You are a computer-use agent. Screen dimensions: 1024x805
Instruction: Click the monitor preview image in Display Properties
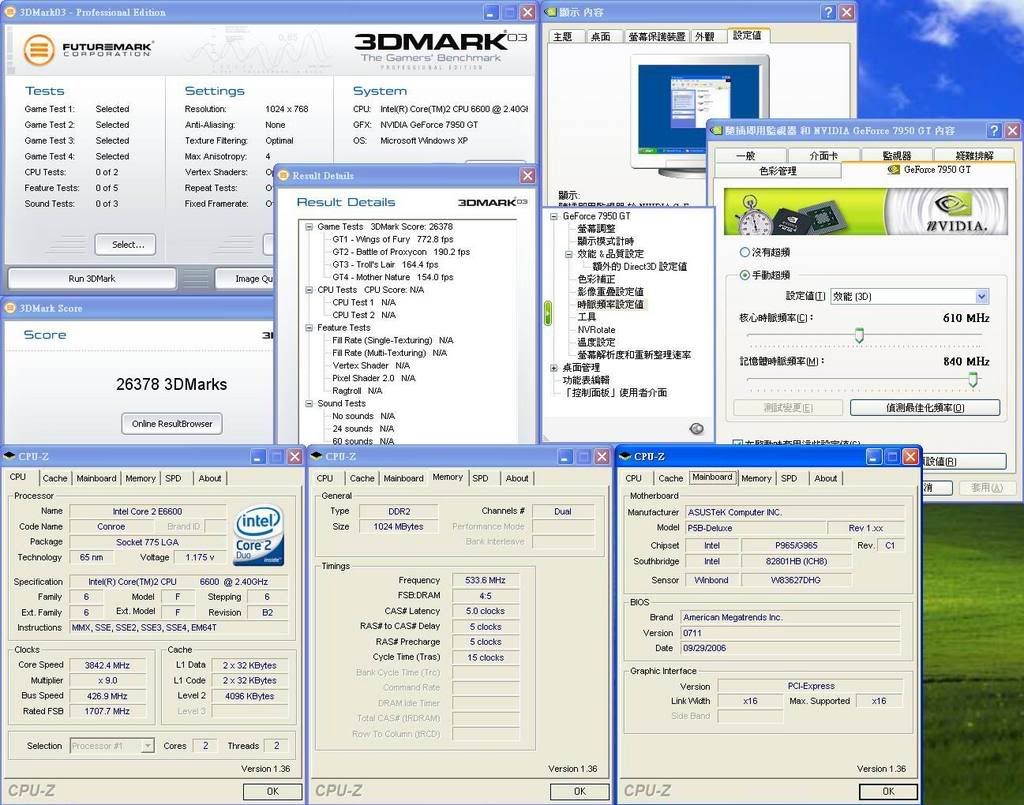point(699,112)
